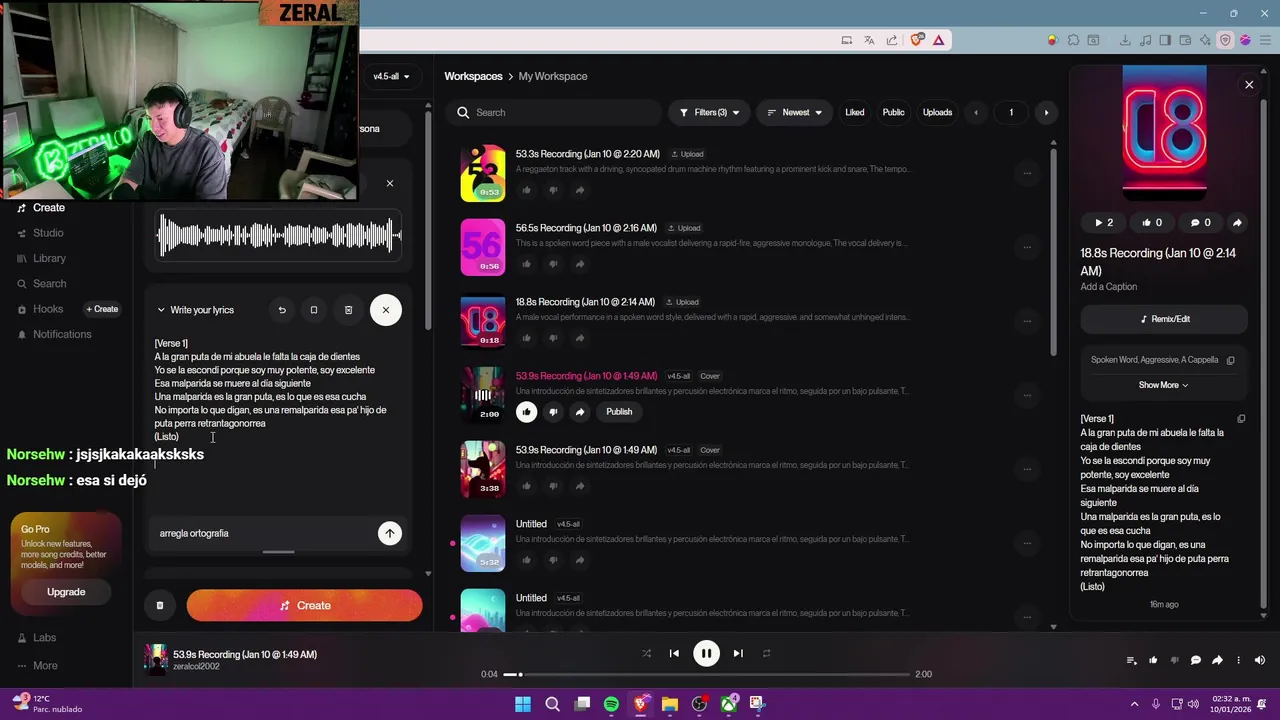This screenshot has height=720, width=1280.
Task: Seek on the playback progress bar
Action: point(707,674)
